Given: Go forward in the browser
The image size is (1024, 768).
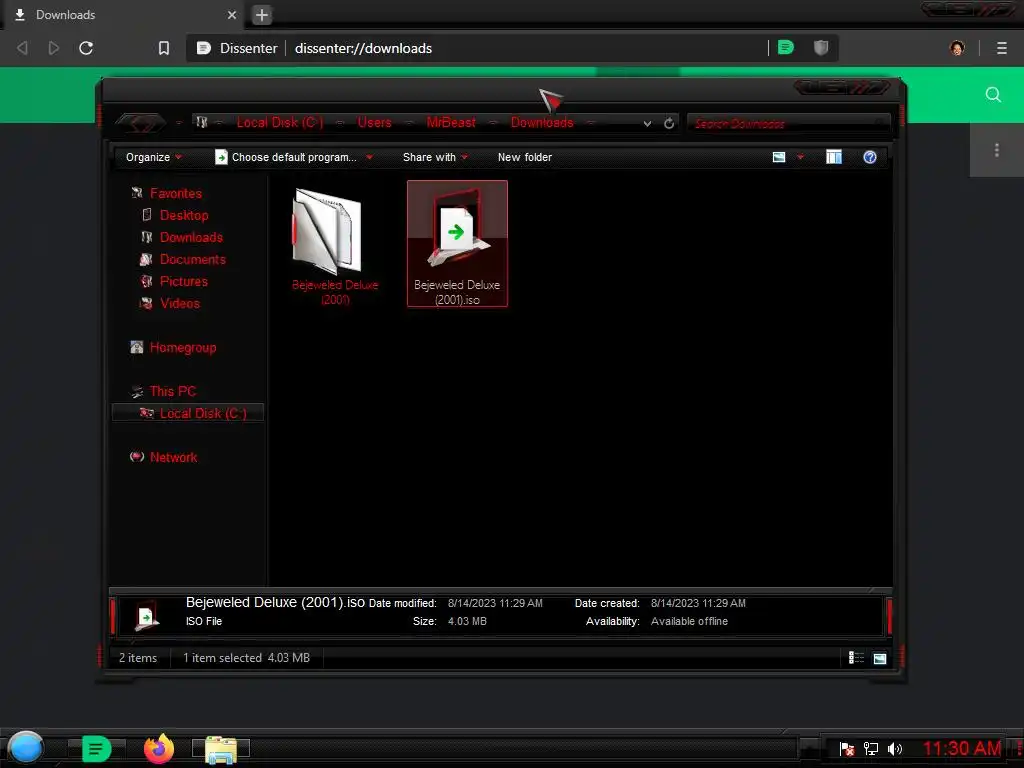Looking at the screenshot, I should coord(54,48).
